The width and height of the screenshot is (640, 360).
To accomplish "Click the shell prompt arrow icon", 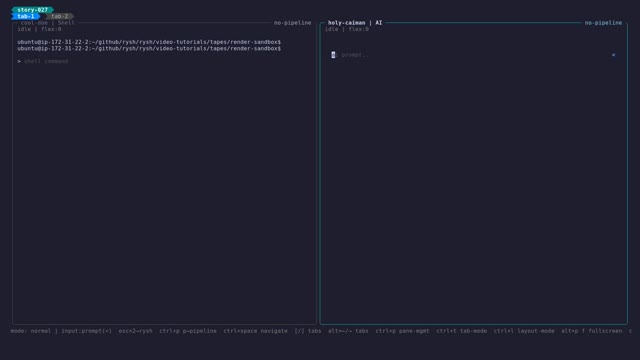I will coord(19,61).
